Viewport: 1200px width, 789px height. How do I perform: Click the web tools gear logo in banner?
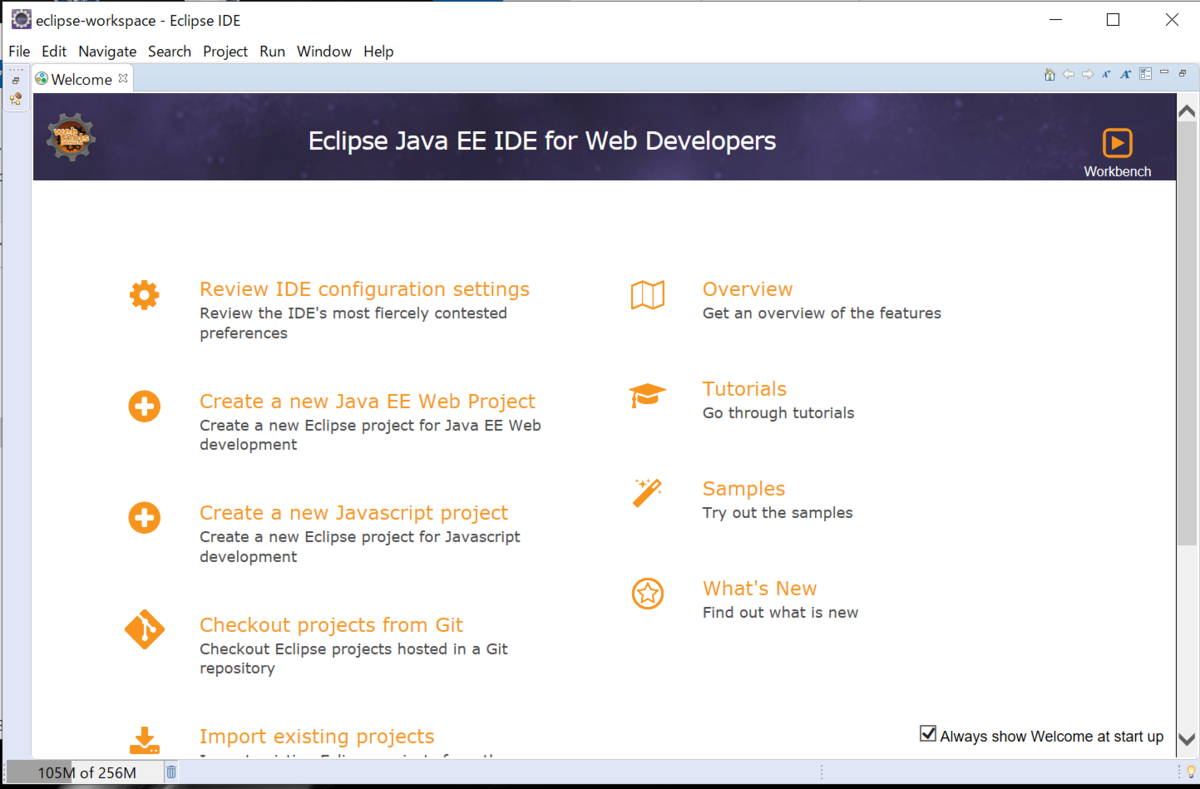pyautogui.click(x=70, y=138)
